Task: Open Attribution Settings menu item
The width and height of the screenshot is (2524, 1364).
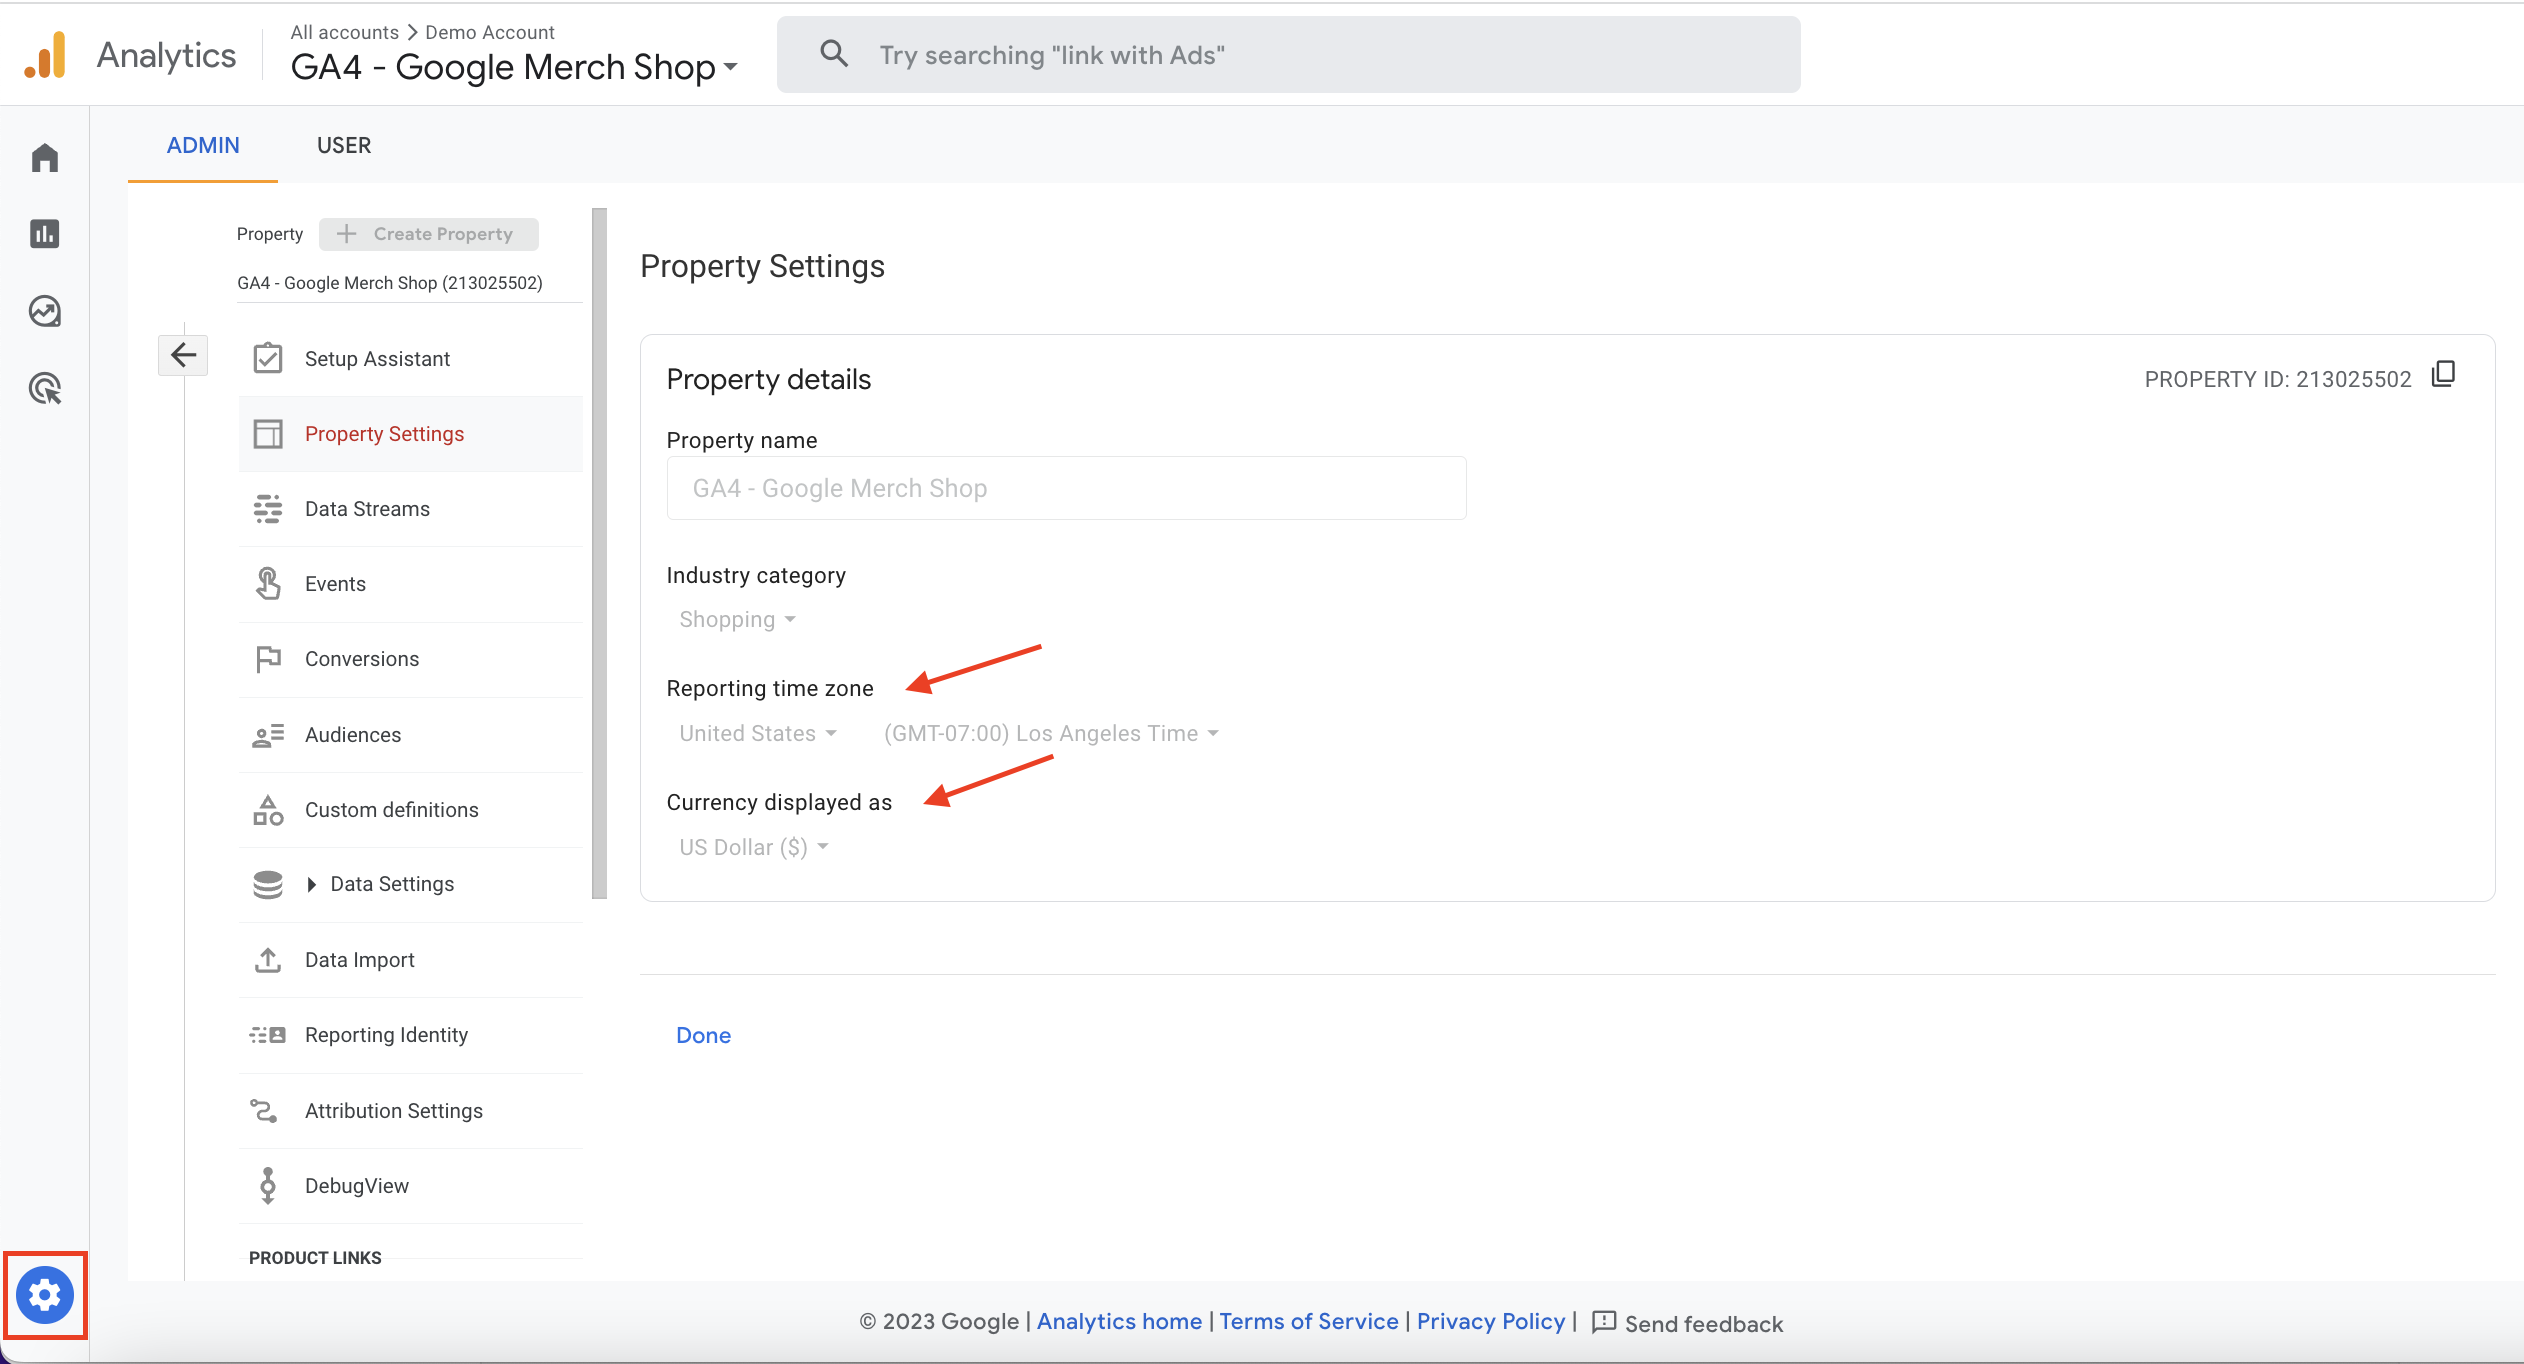Action: pyautogui.click(x=411, y=1111)
